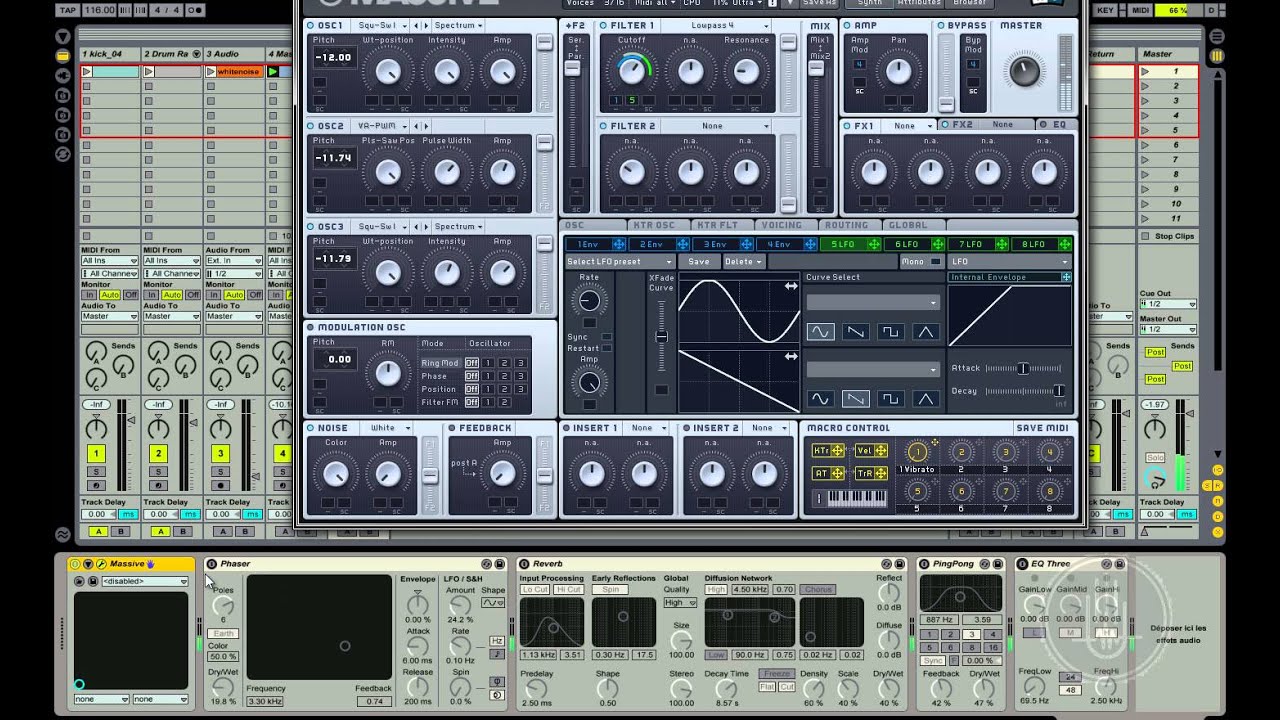Click the Internal Envelope Attack slider
The image size is (1280, 720).
[1024, 368]
